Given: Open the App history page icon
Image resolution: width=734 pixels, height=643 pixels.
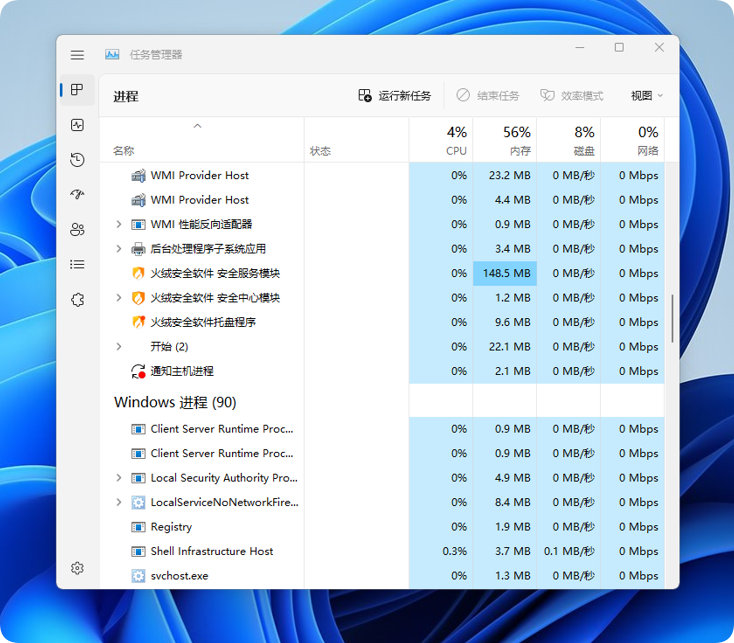Looking at the screenshot, I should tap(77, 160).
